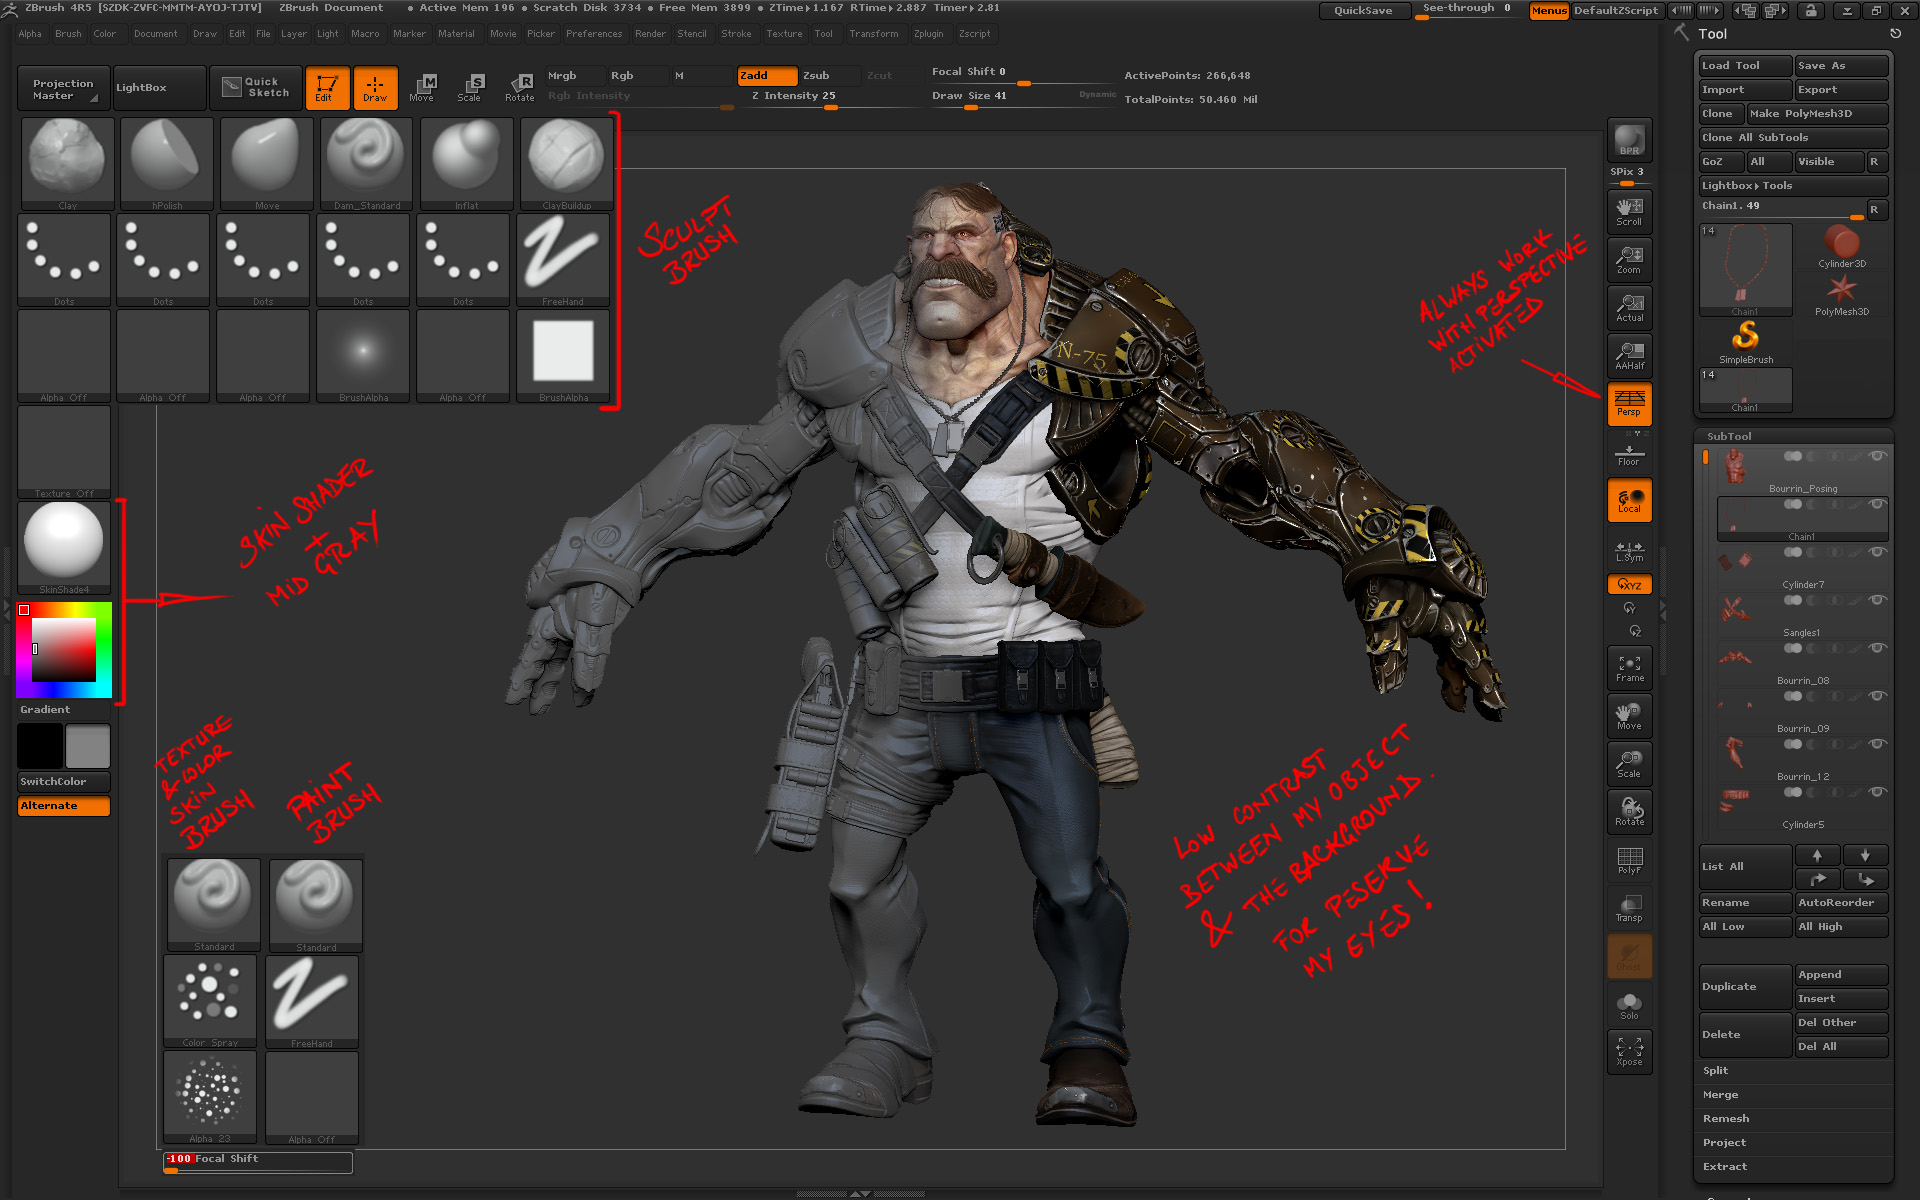Select the PolyMesh3D tool

(x=1841, y=294)
